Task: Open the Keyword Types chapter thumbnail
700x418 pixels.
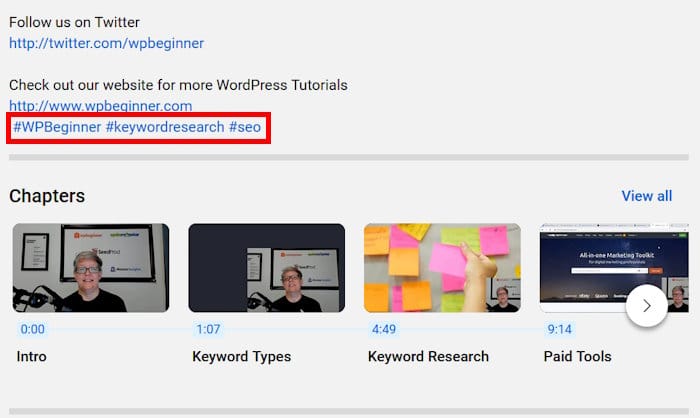Action: pyautogui.click(x=267, y=268)
